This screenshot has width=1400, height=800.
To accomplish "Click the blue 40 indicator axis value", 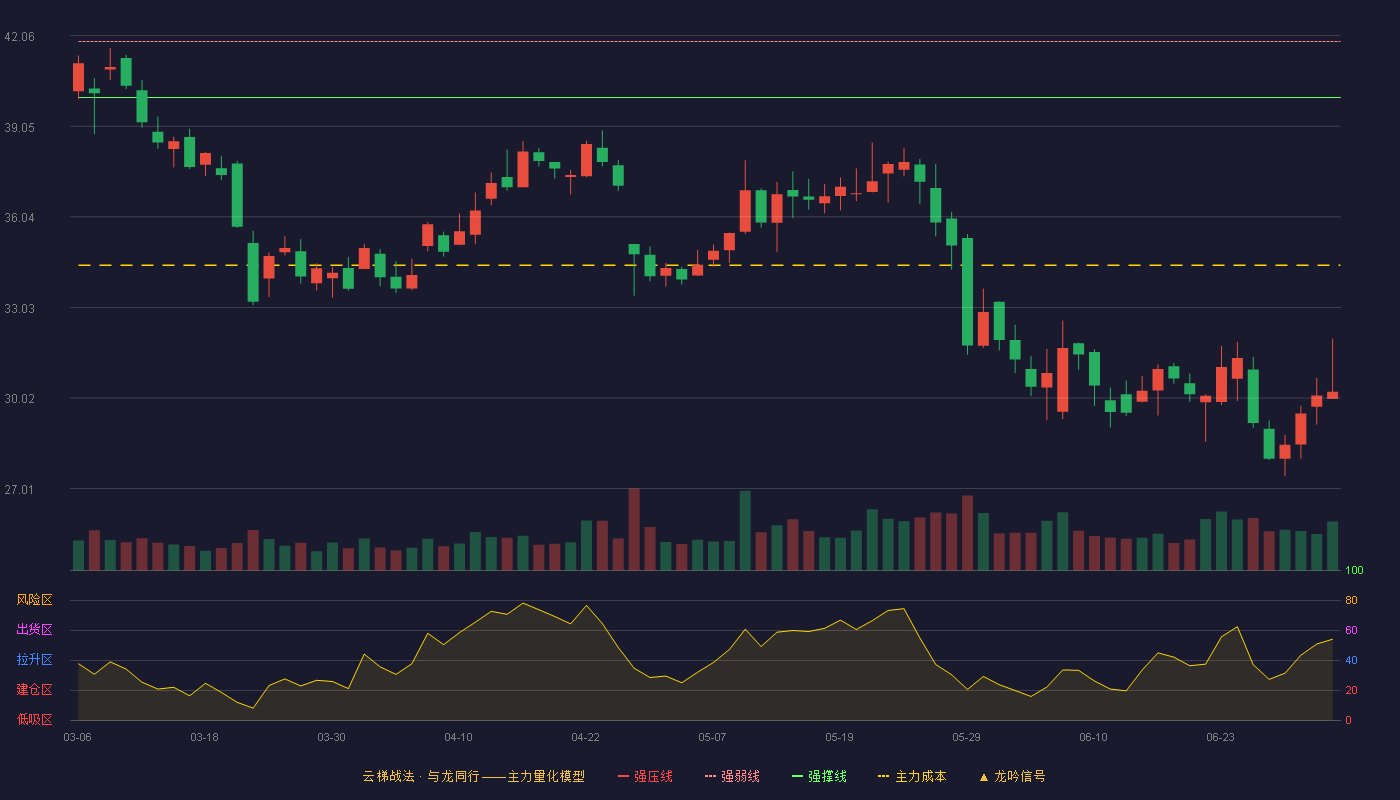I will [1351, 661].
